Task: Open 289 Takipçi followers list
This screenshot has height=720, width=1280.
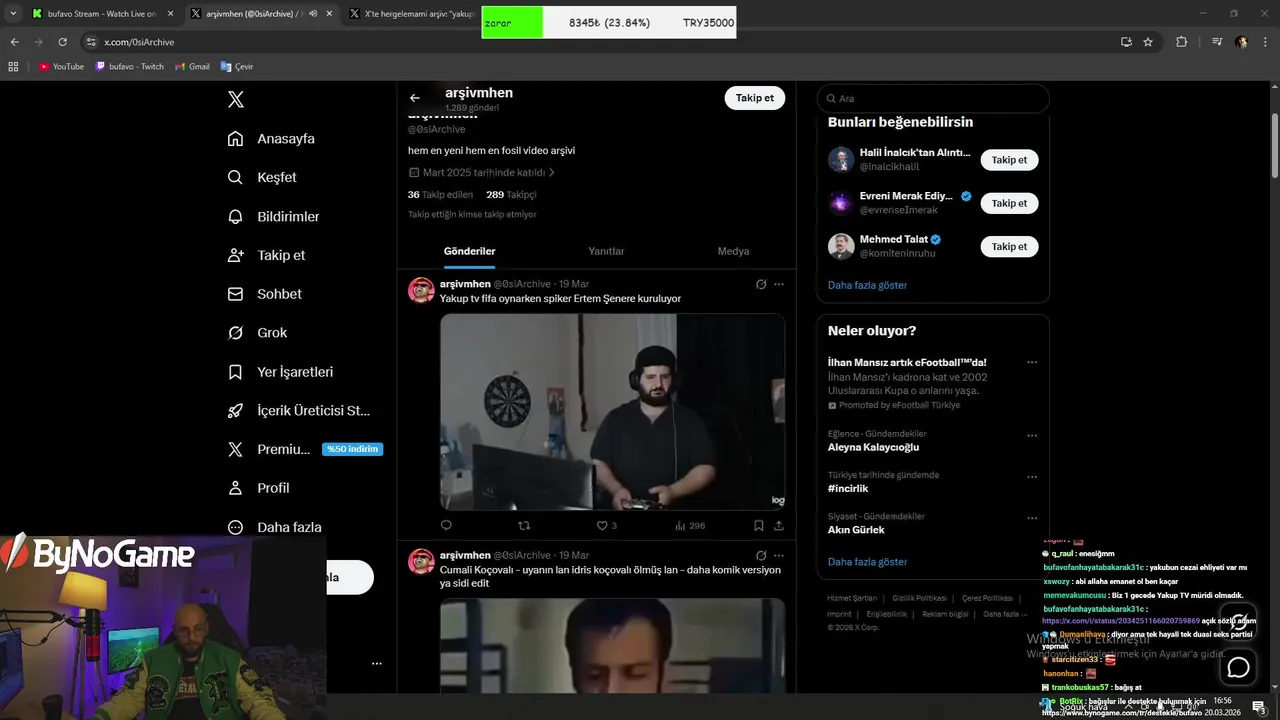Action: click(511, 195)
